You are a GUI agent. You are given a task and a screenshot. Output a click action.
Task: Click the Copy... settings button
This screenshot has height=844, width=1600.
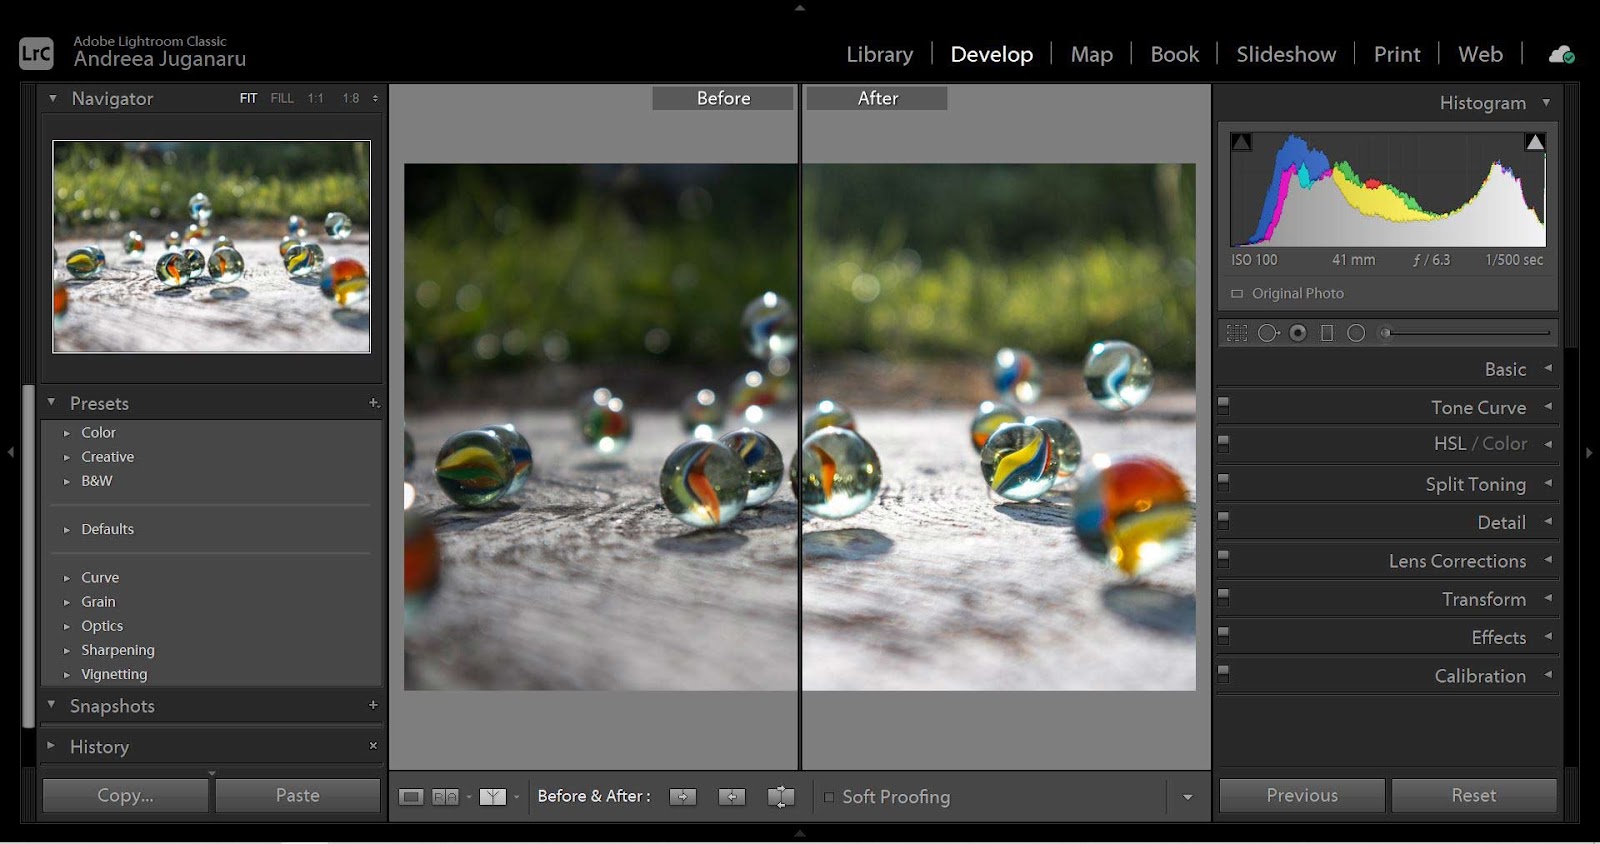tap(125, 796)
